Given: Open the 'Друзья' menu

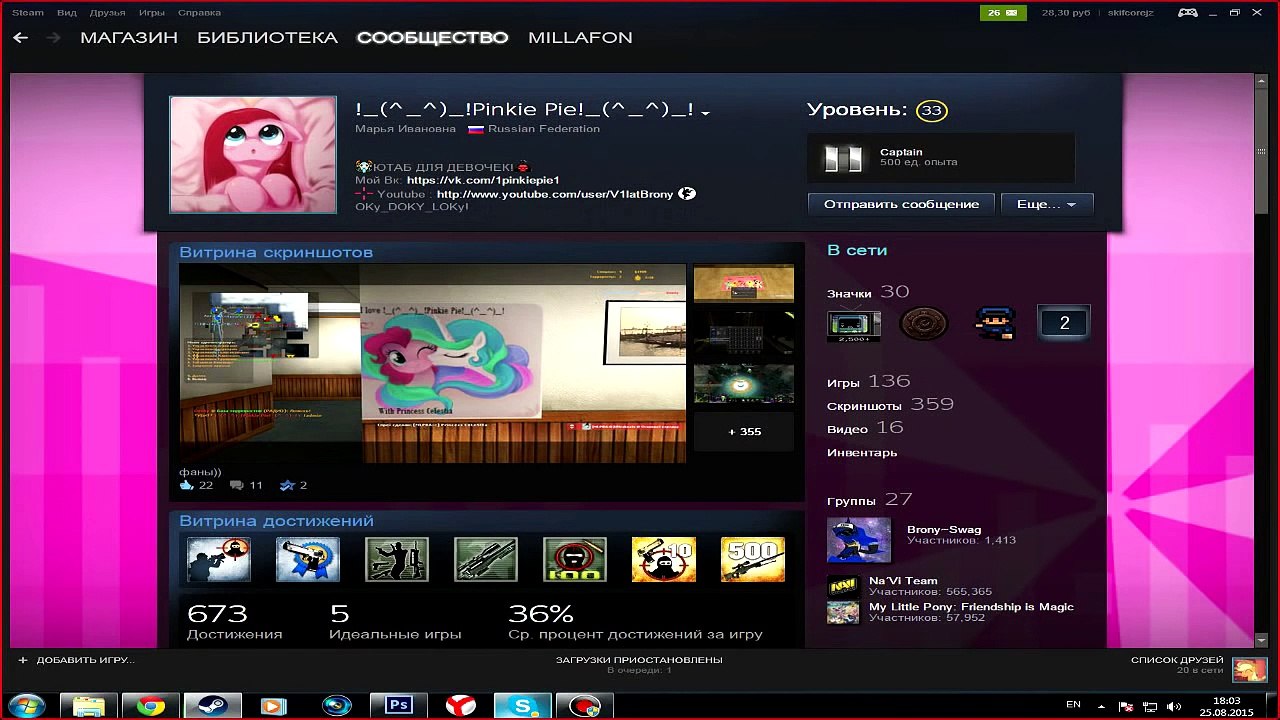Looking at the screenshot, I should click(107, 13).
